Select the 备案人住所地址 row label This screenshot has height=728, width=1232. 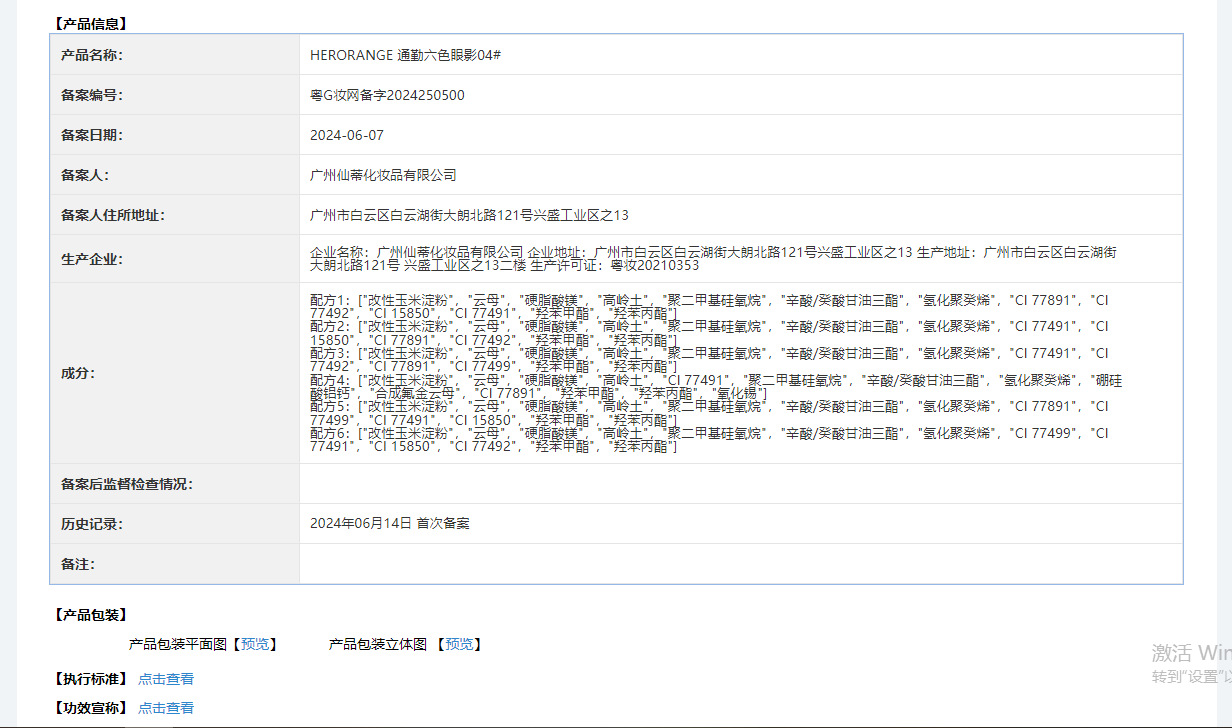click(113, 215)
